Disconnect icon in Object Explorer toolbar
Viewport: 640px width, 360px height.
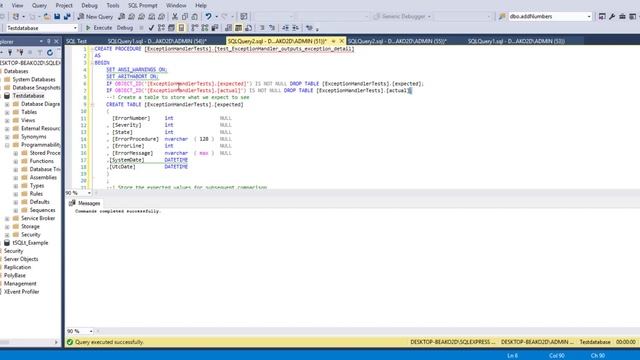20,52
